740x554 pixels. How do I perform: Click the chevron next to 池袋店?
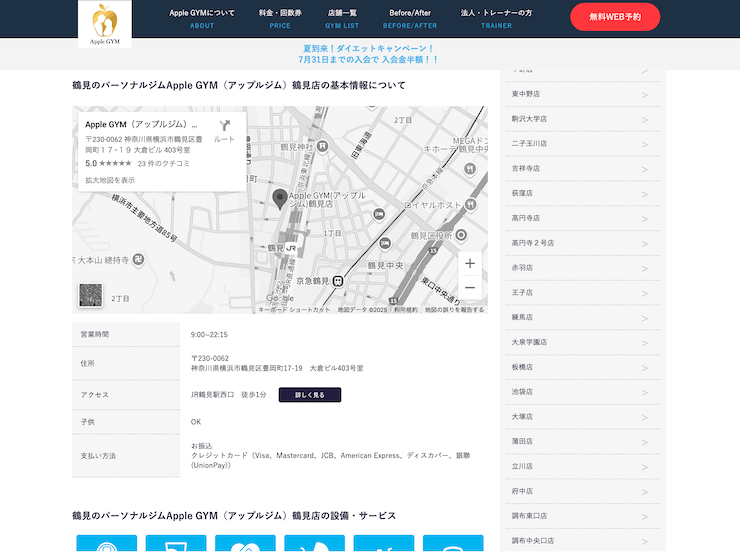click(x=645, y=393)
